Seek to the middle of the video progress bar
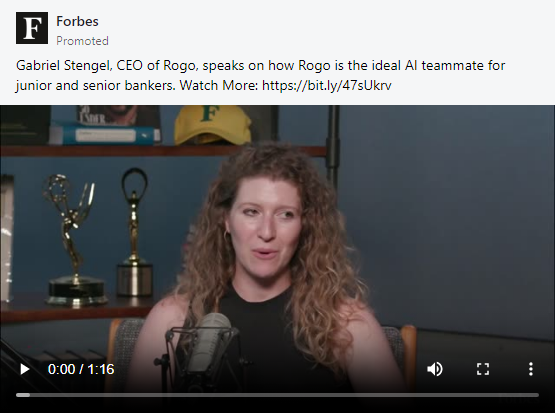This screenshot has width=555, height=413. [278, 395]
